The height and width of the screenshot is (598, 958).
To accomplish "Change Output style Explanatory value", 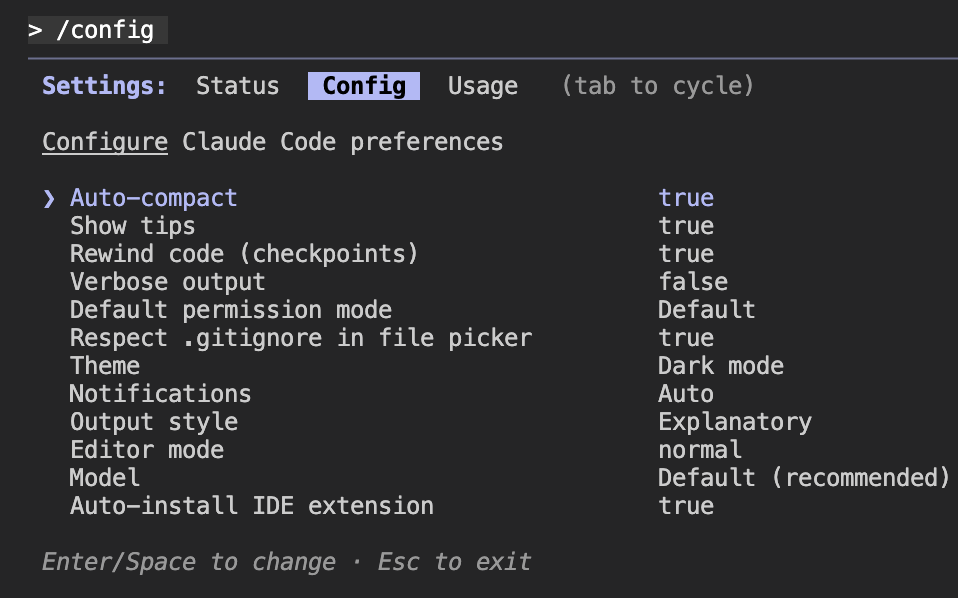I will [x=734, y=422].
